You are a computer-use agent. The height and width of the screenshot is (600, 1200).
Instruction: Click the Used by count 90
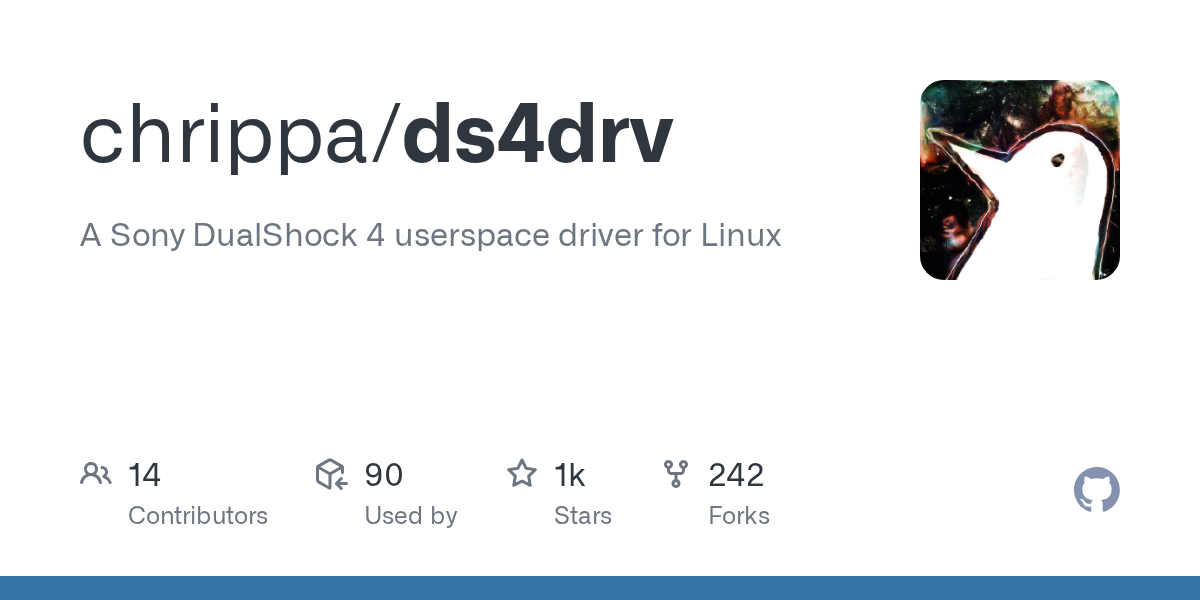click(x=383, y=475)
